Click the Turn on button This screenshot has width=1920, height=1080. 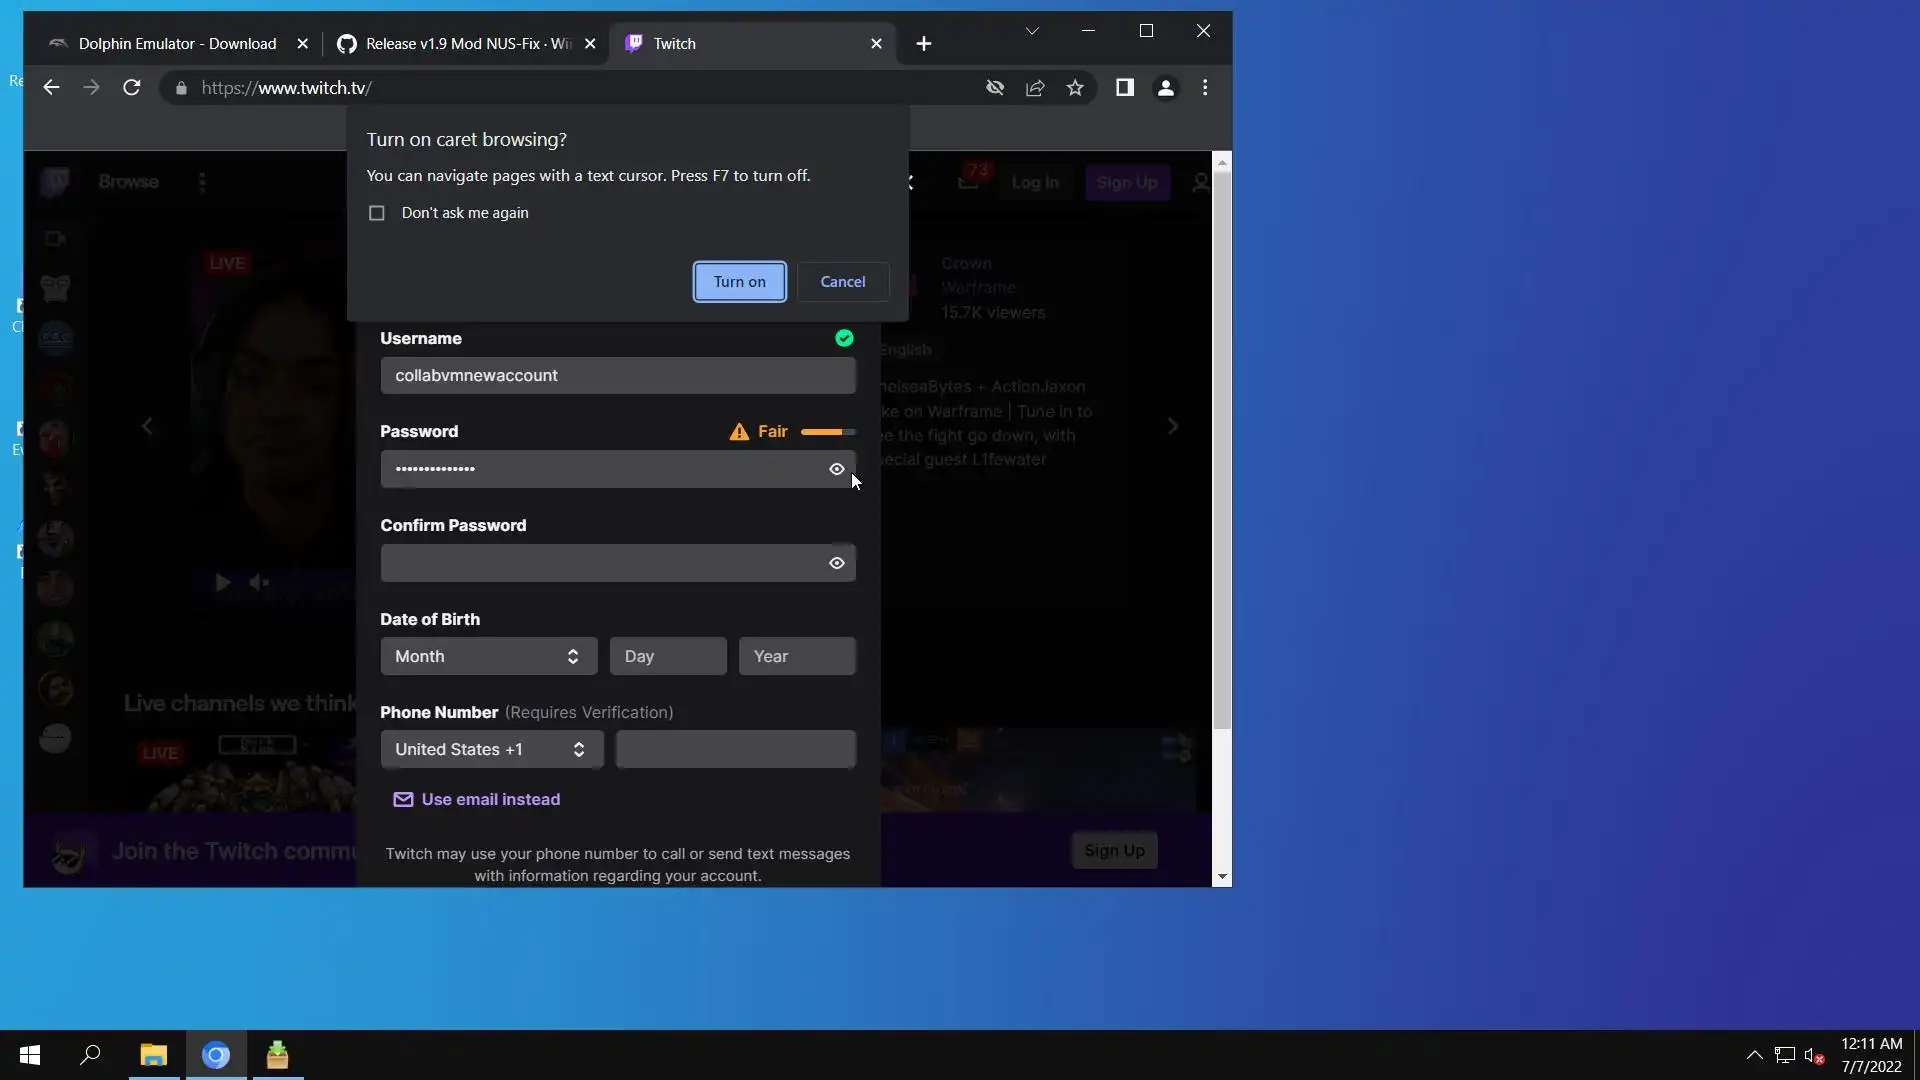click(x=739, y=282)
